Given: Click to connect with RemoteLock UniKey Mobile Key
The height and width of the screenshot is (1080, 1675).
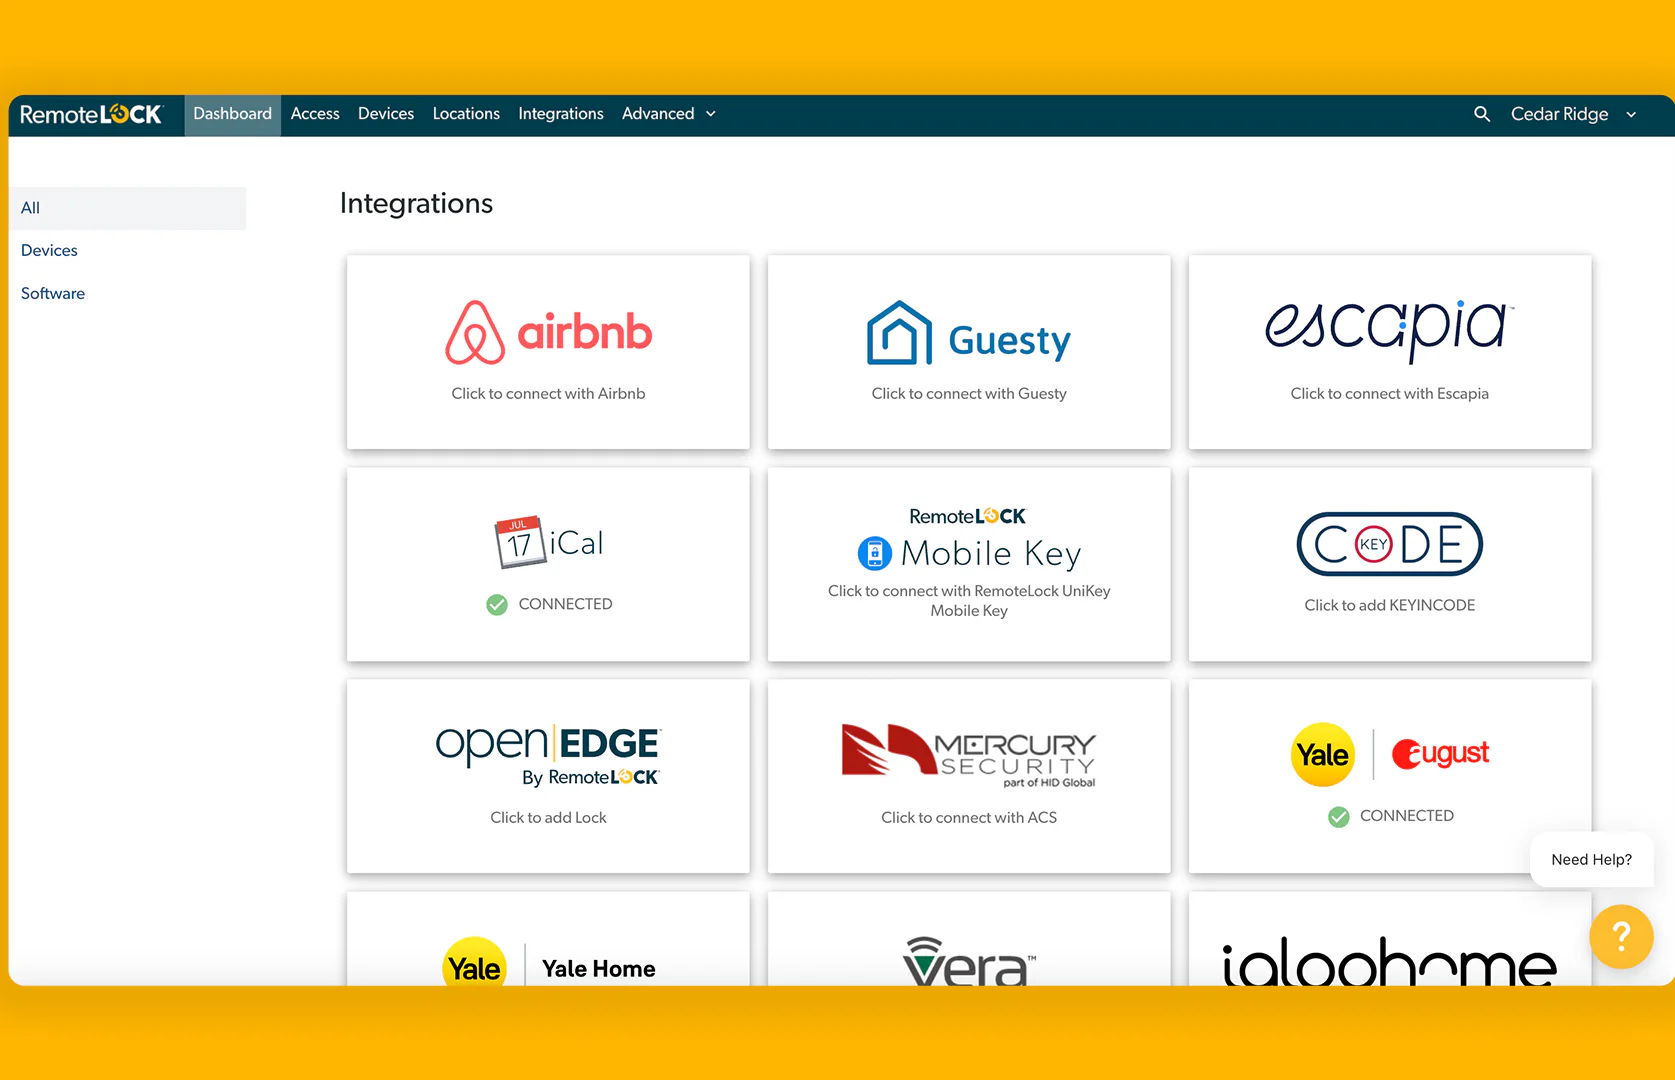Looking at the screenshot, I should (969, 601).
